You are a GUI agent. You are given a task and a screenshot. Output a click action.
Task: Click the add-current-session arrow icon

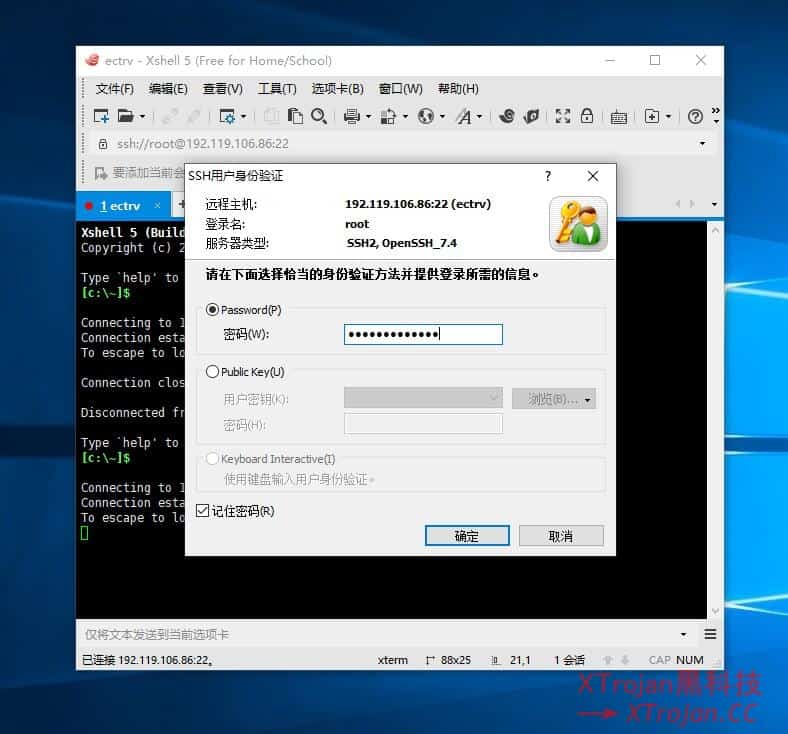click(101, 174)
